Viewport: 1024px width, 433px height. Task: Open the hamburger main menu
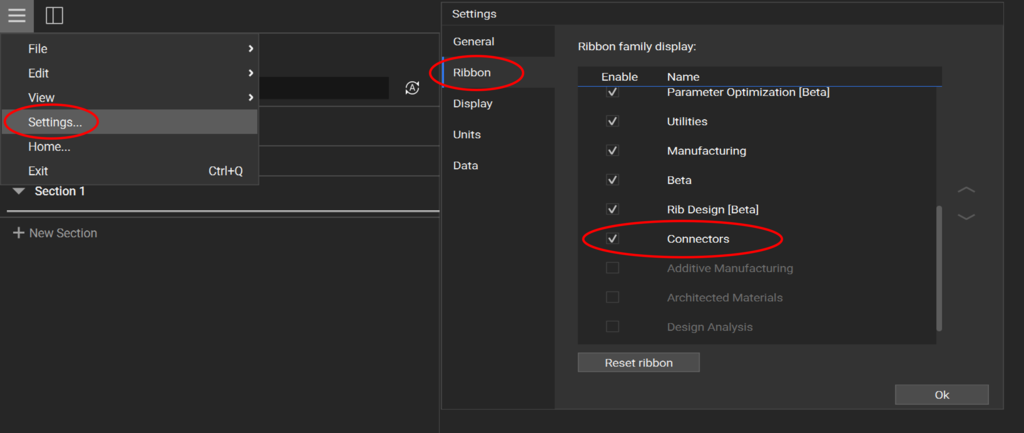click(16, 15)
